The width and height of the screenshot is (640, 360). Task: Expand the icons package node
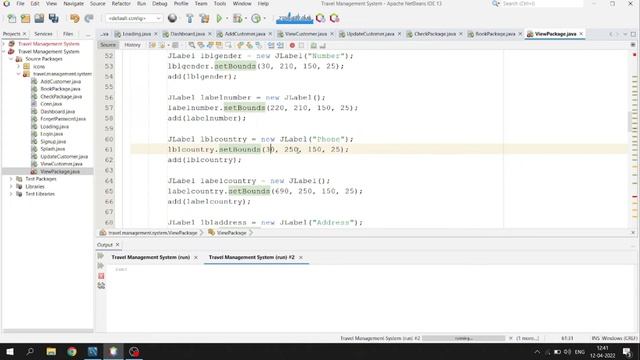pos(18,67)
